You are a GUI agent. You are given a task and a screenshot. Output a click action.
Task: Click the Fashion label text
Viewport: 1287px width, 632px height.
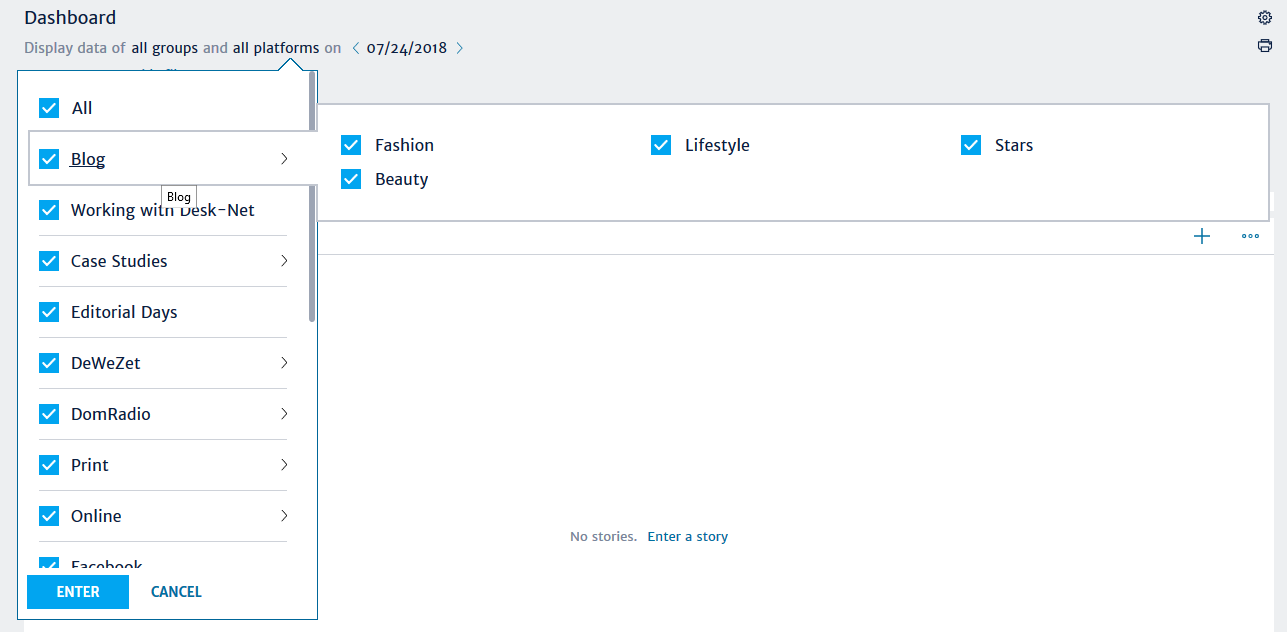coord(404,145)
